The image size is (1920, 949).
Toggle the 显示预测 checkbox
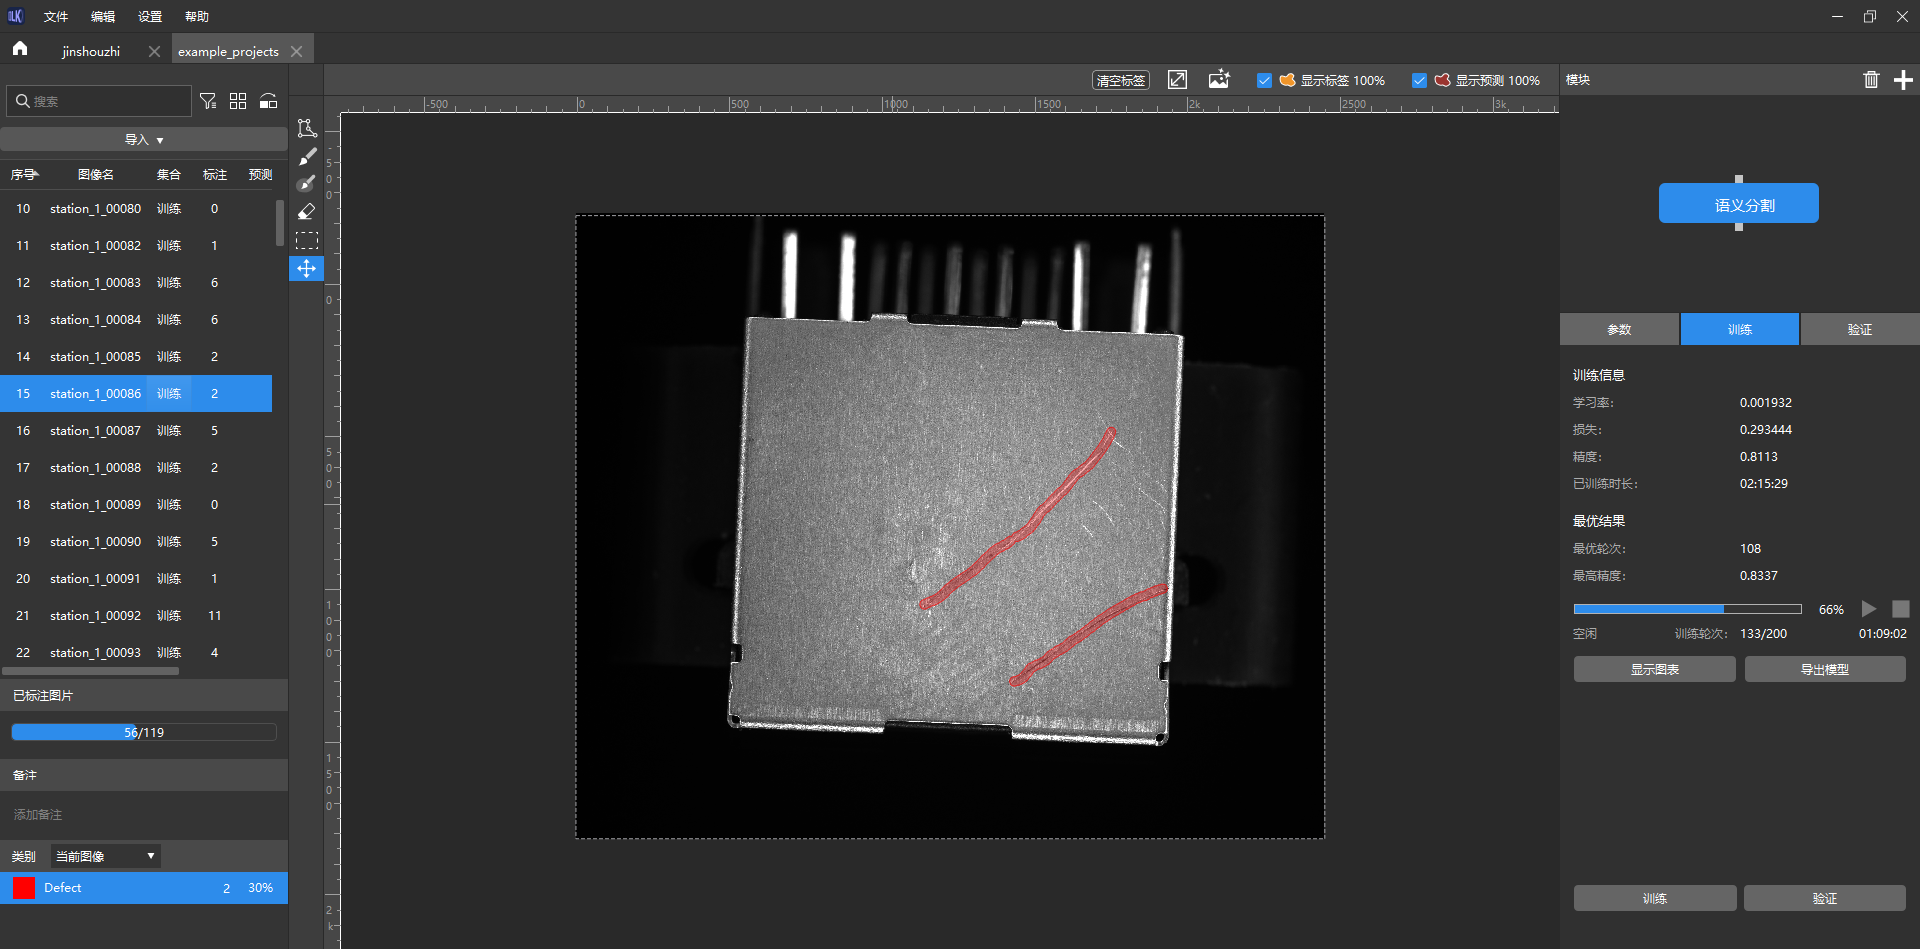click(x=1419, y=80)
